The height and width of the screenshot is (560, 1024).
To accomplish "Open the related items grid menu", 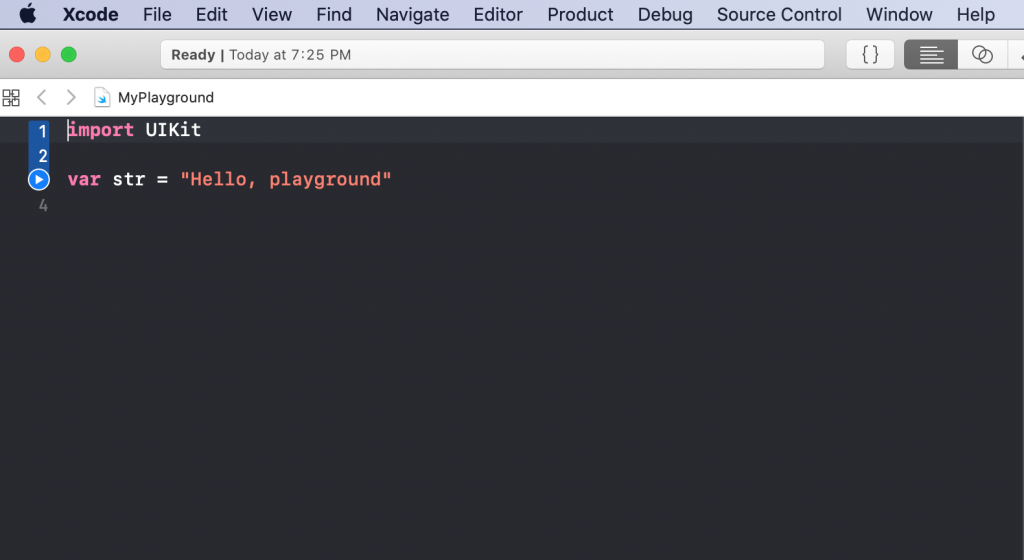I will (11, 98).
